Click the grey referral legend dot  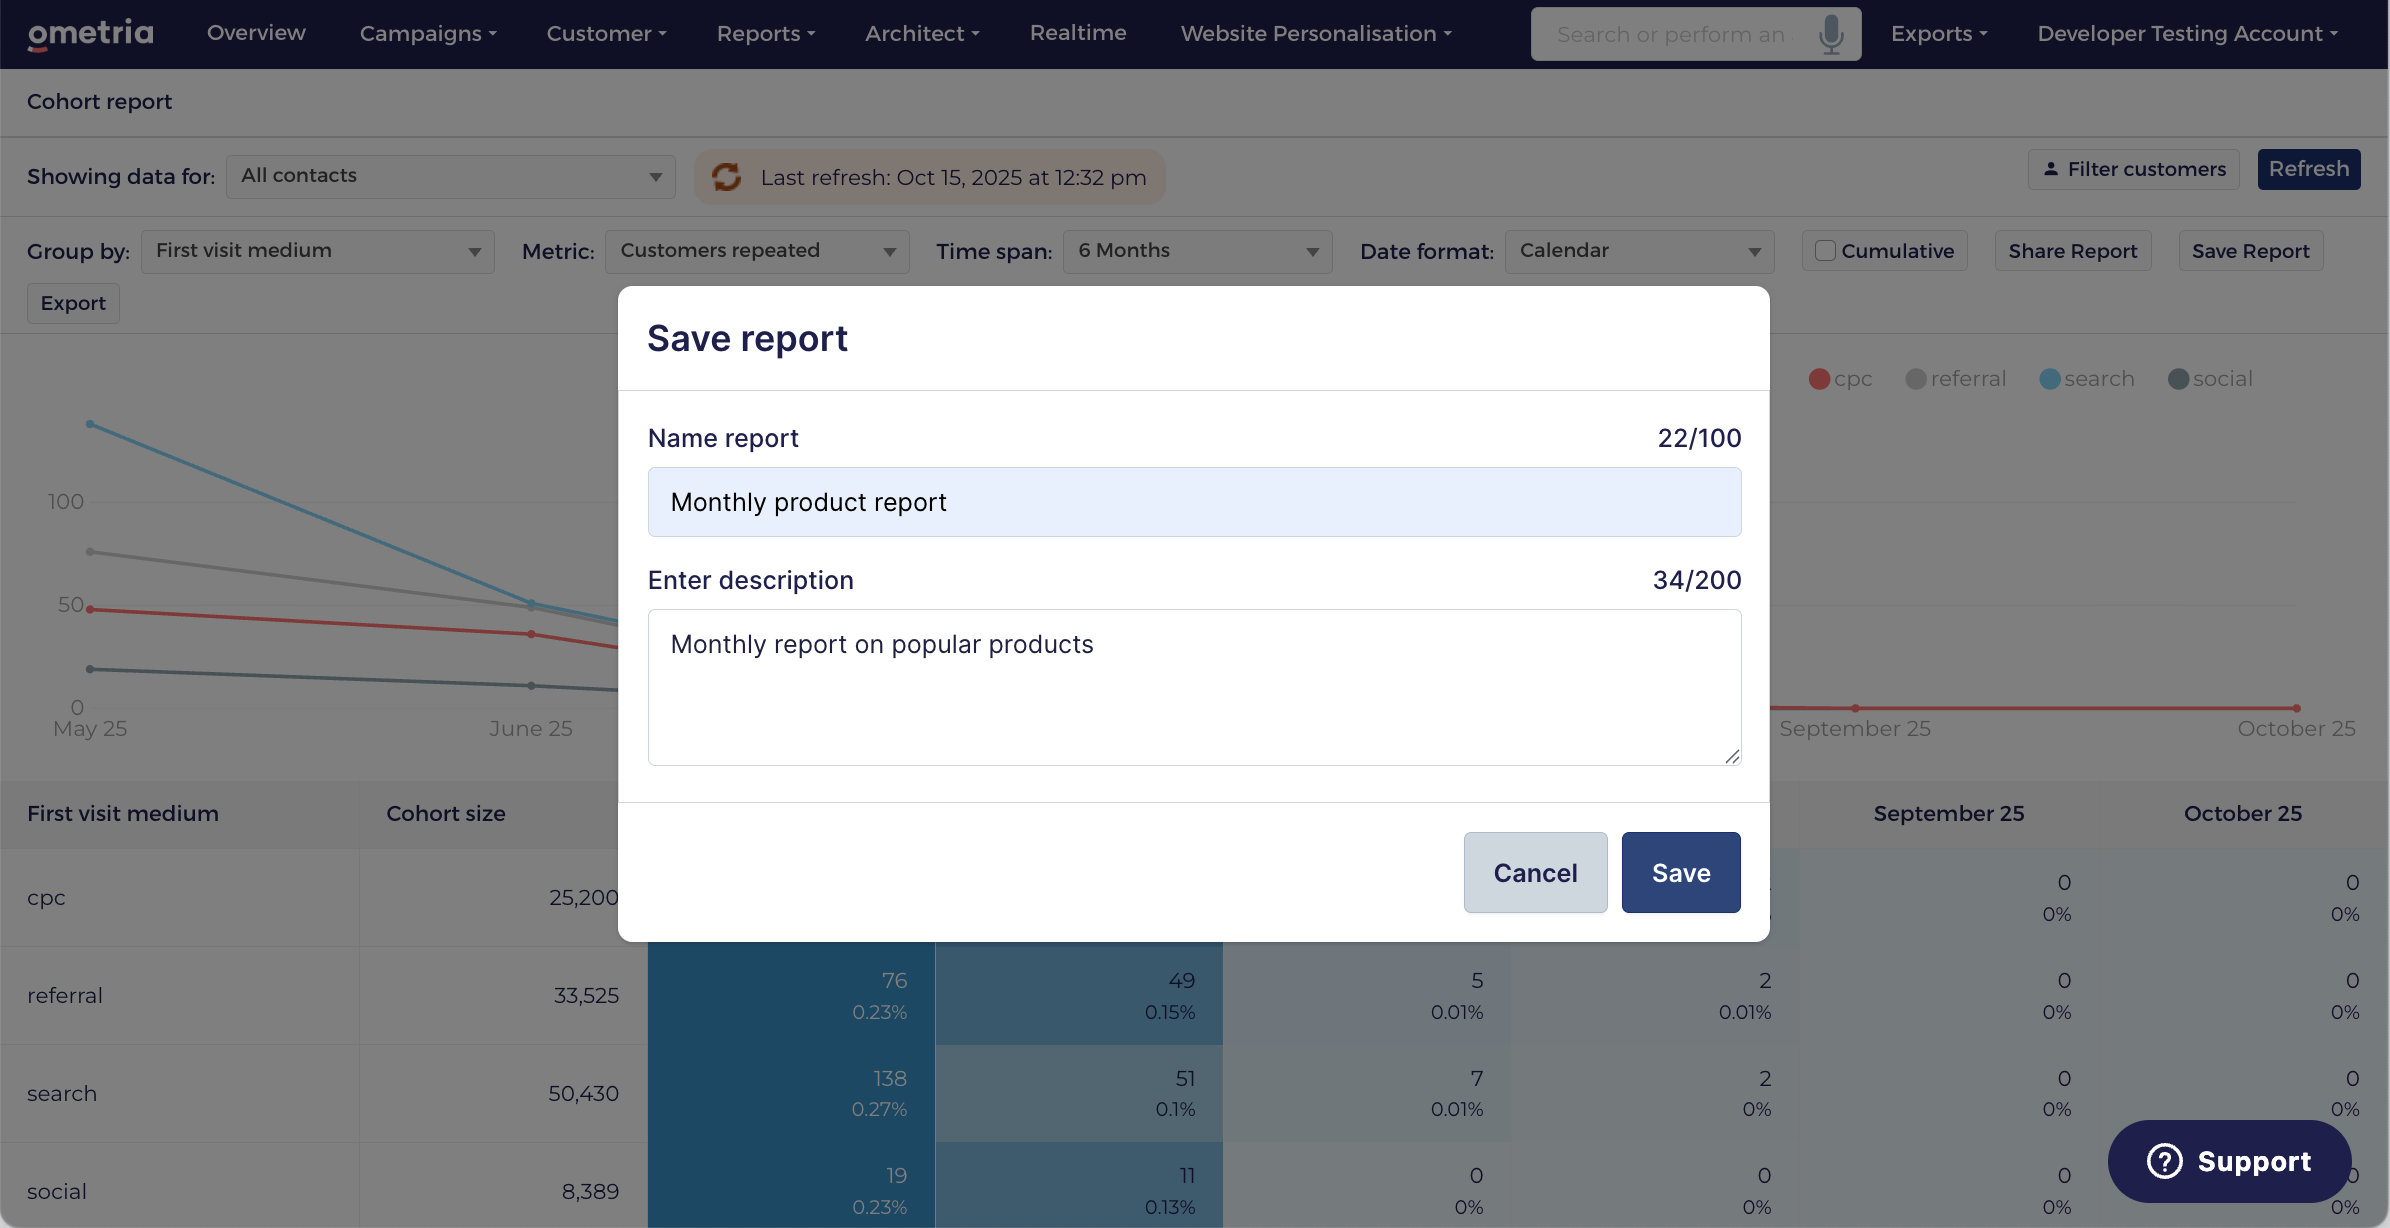point(1916,379)
